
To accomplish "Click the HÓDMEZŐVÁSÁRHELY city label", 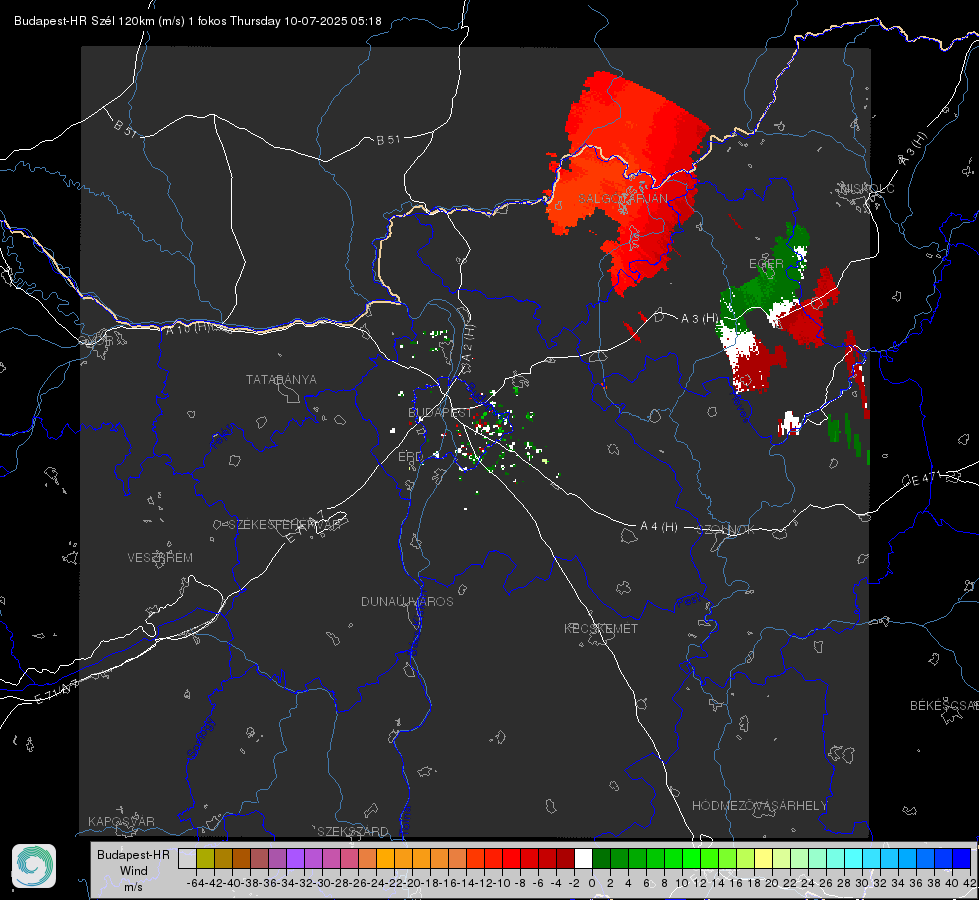I will (759, 806).
